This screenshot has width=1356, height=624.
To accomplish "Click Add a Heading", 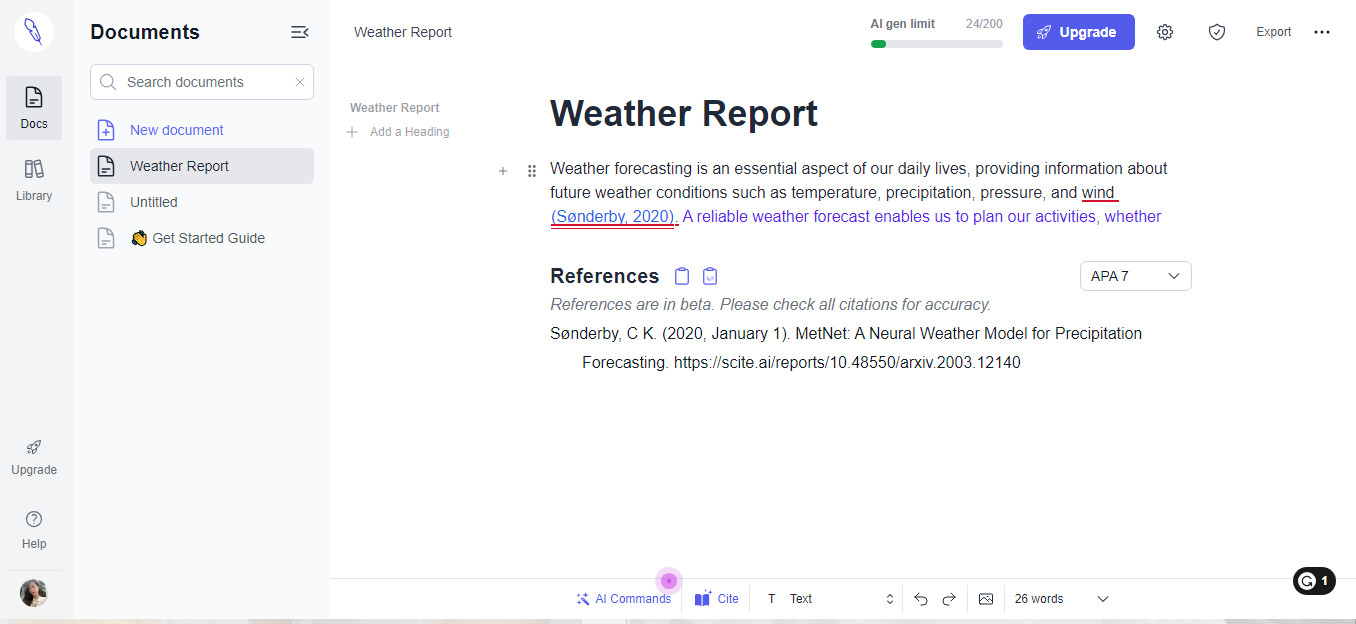I will pos(398,132).
